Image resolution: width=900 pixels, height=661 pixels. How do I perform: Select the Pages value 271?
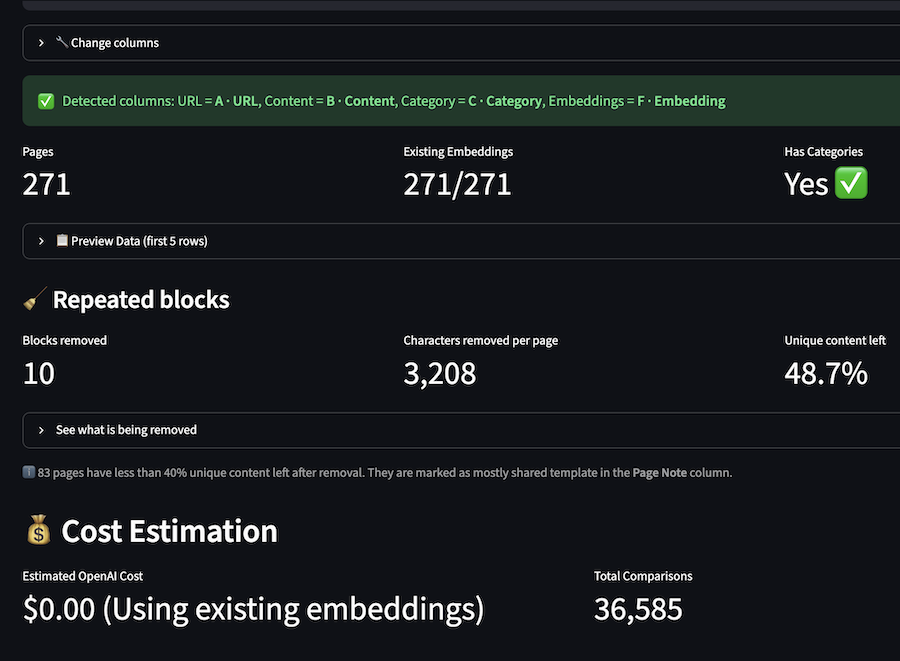click(x=46, y=184)
